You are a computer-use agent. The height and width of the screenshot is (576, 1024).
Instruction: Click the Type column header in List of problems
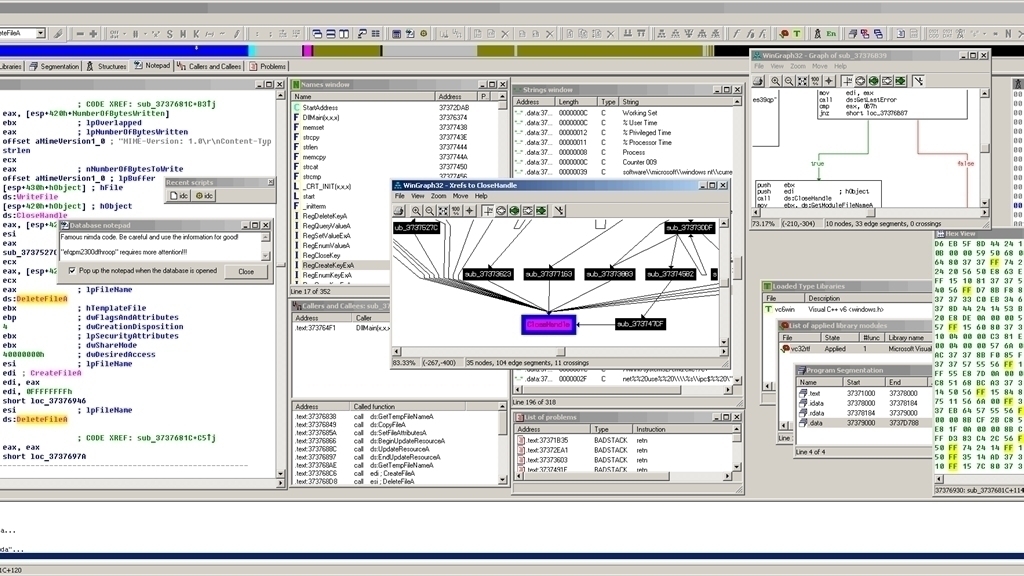[612, 429]
